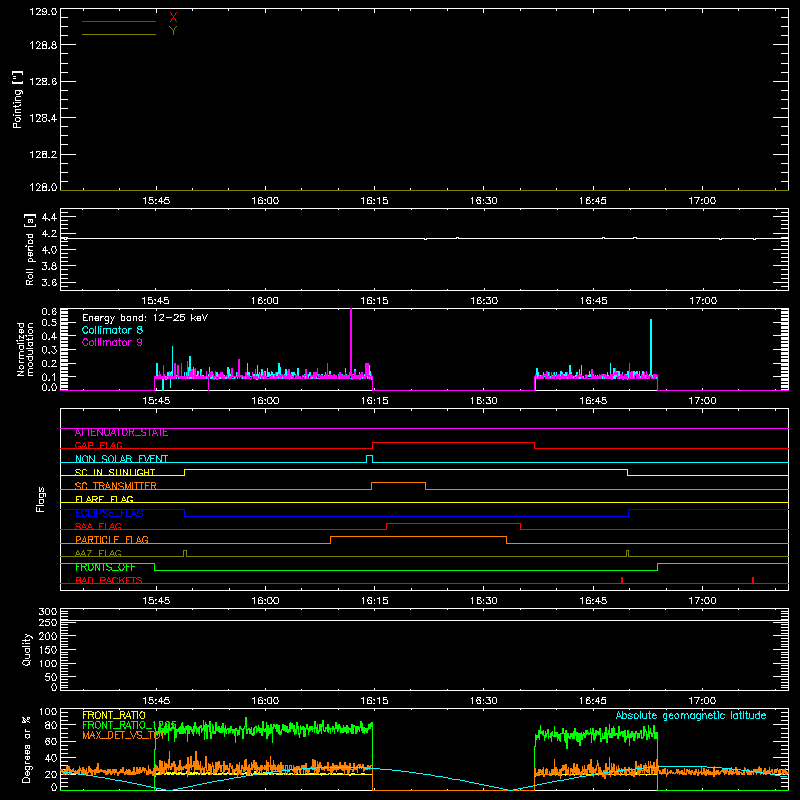Viewport: 800px width, 800px height.
Task: Click the 16:30 label below Roll period plot
Action: pyautogui.click(x=484, y=301)
